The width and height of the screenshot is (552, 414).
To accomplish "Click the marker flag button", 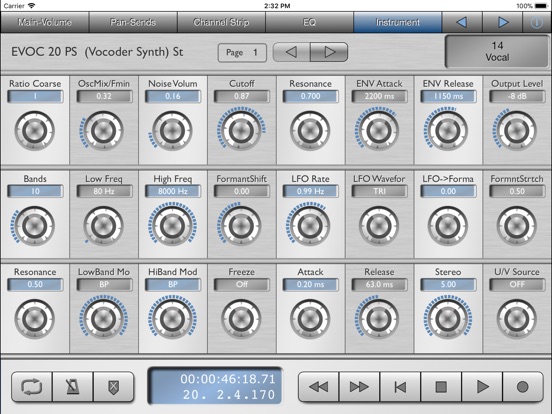I will (114, 387).
